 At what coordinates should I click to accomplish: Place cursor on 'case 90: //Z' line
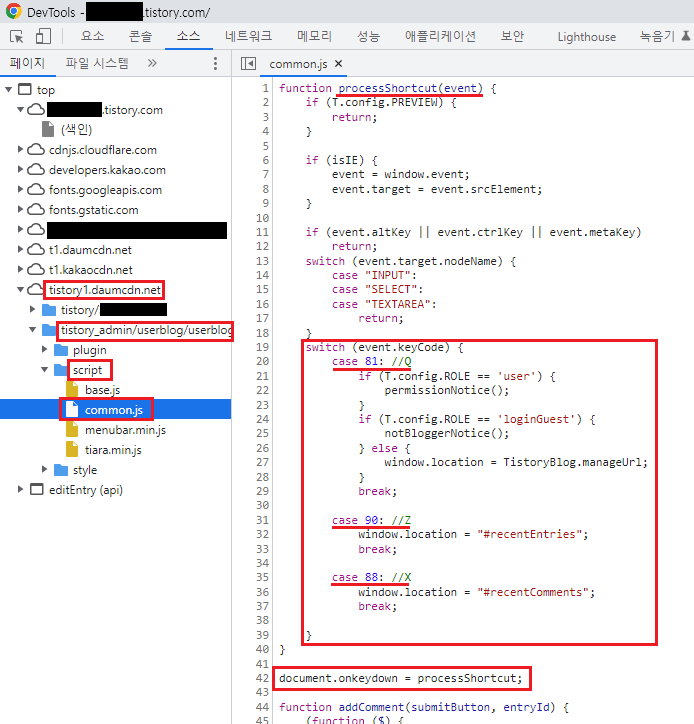tap(371, 520)
